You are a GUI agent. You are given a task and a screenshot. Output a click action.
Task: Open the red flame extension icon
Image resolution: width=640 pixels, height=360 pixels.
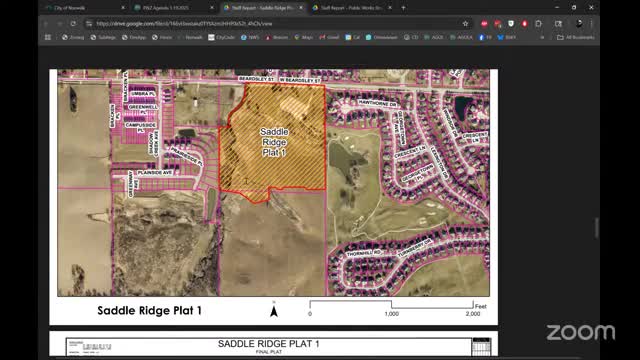(524, 24)
